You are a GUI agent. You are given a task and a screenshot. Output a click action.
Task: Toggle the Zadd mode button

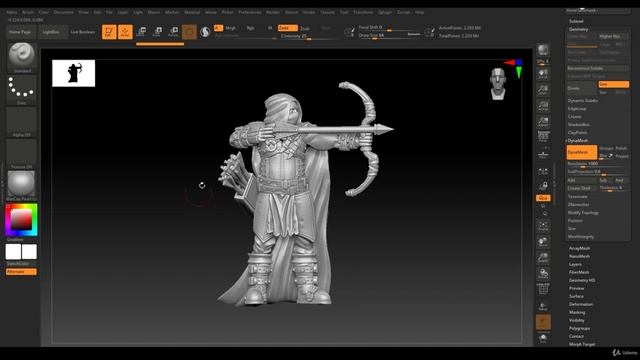(x=287, y=28)
